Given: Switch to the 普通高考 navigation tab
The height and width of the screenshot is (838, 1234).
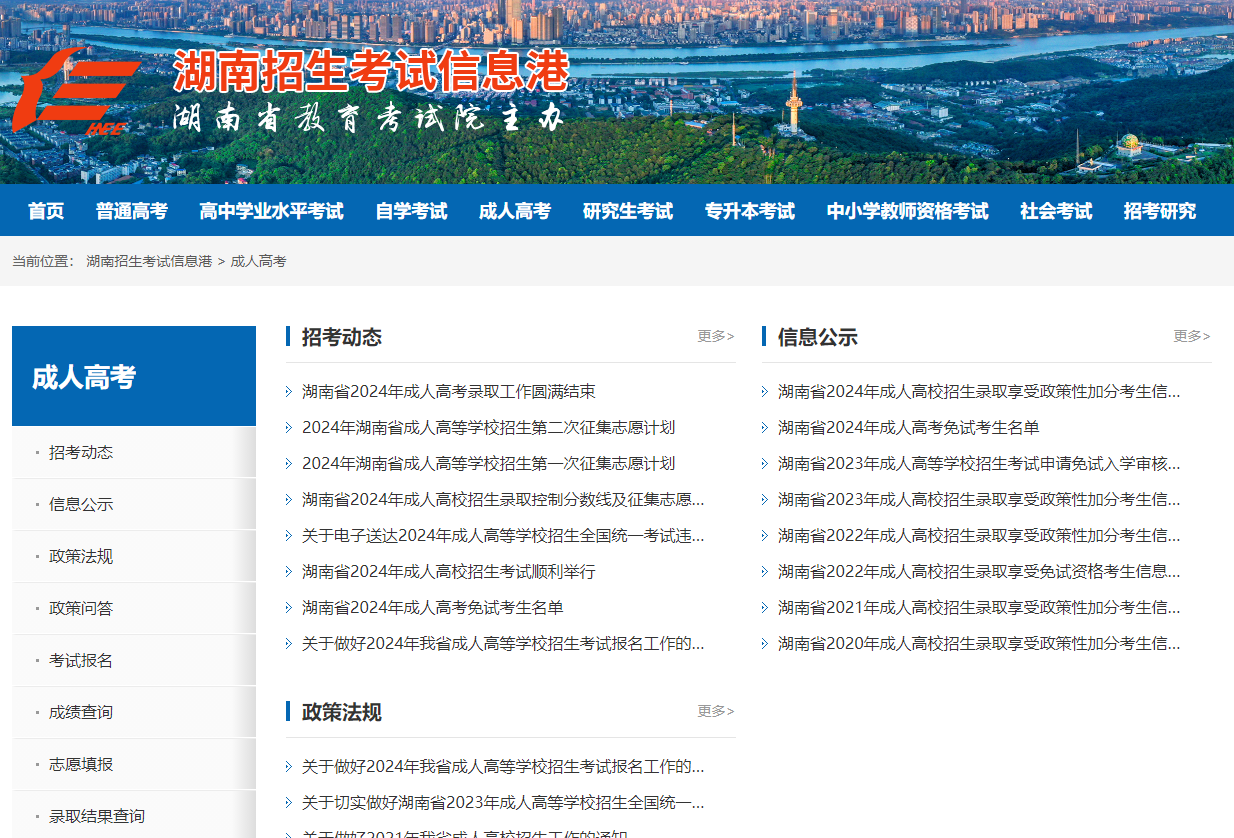Looking at the screenshot, I should coord(134,211).
